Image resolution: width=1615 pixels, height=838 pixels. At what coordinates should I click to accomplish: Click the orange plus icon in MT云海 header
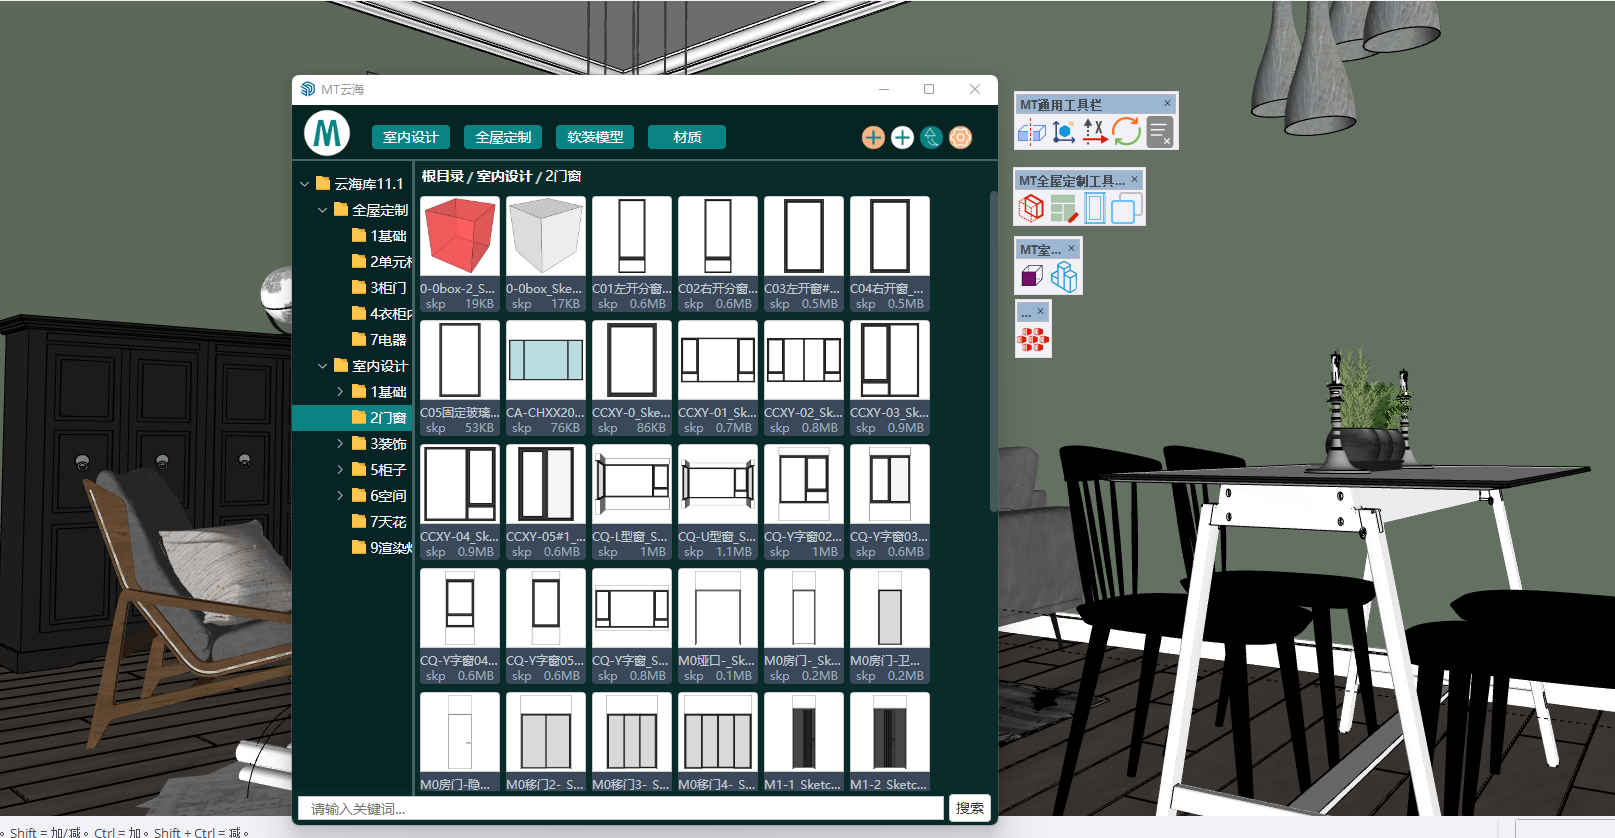(x=873, y=137)
